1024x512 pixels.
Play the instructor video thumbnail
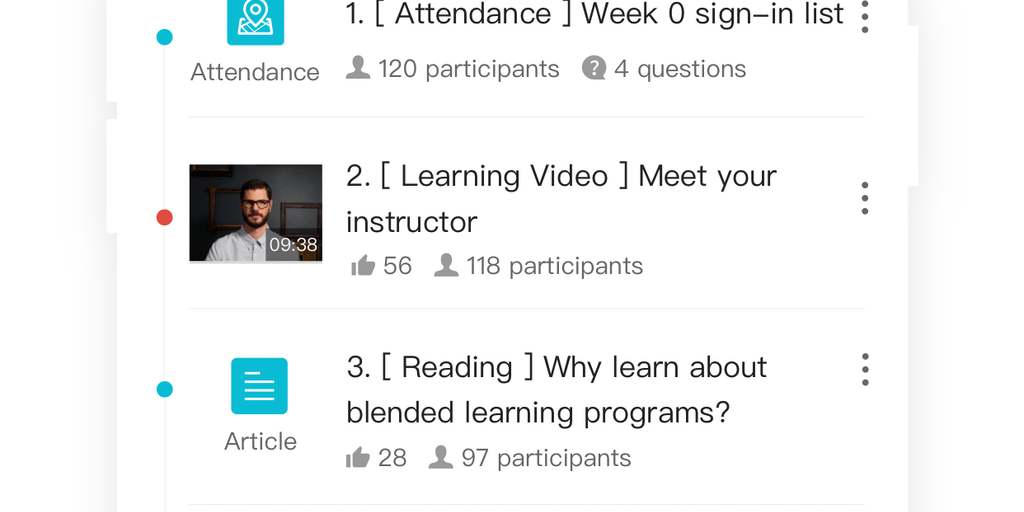click(x=255, y=212)
